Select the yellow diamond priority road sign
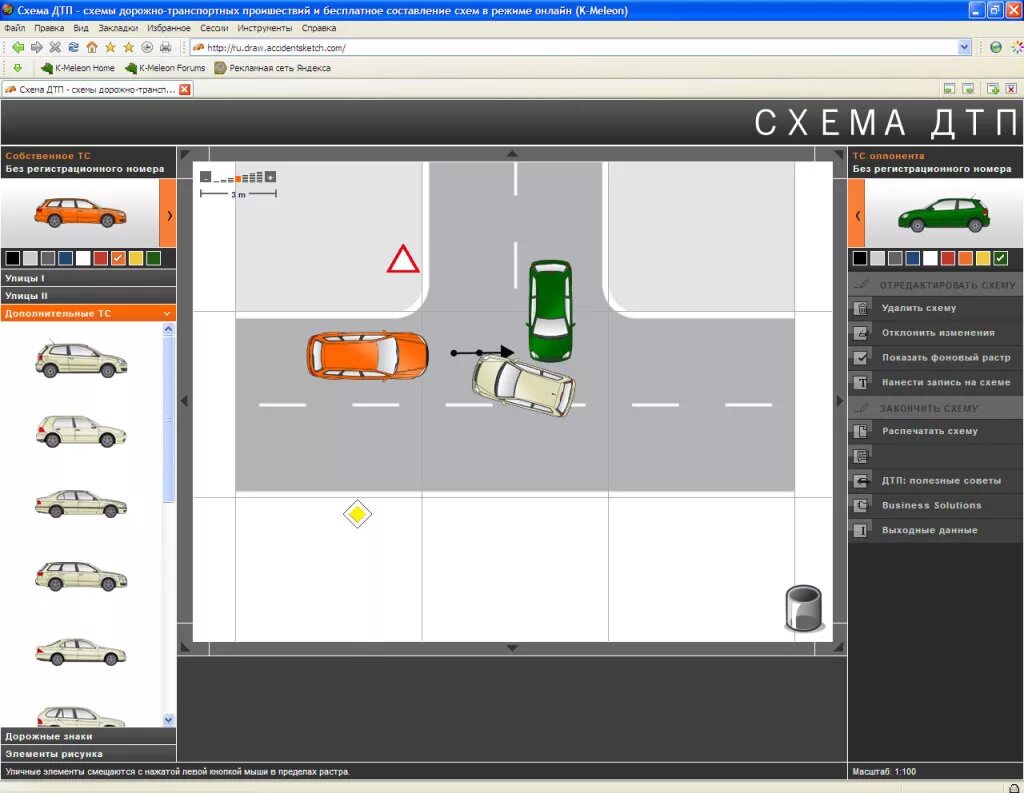 (357, 514)
